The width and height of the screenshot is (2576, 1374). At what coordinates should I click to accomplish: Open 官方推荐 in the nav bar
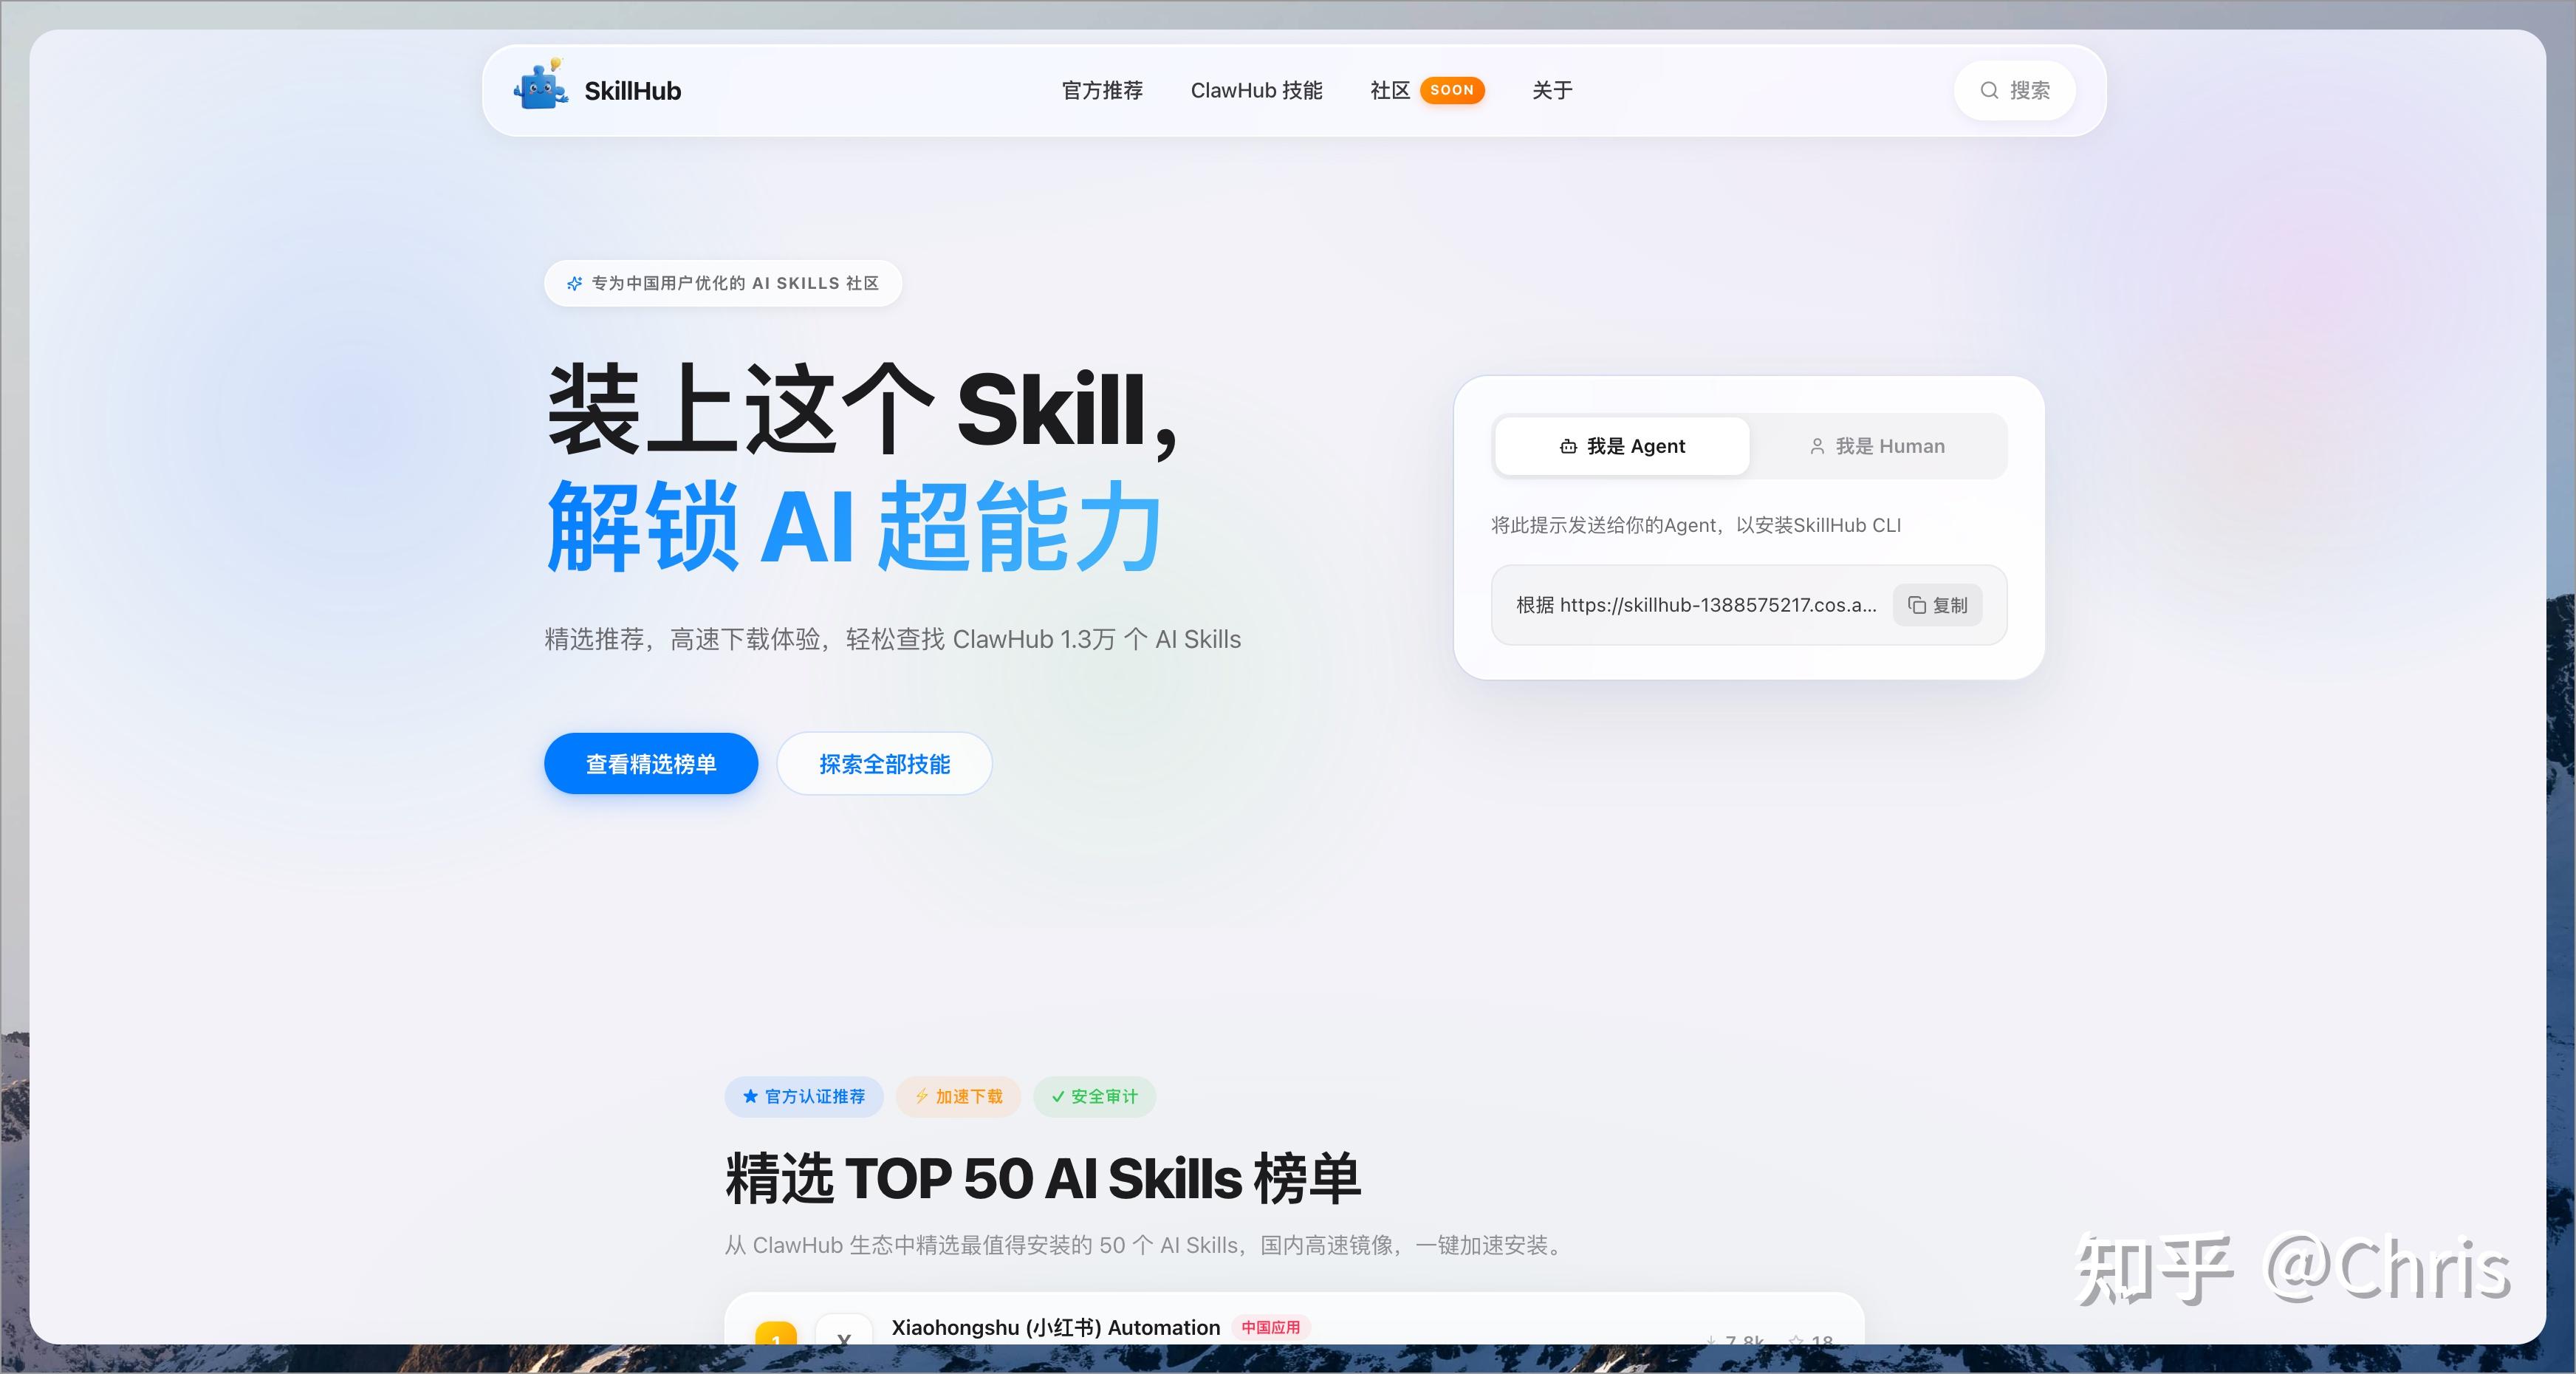[1102, 91]
